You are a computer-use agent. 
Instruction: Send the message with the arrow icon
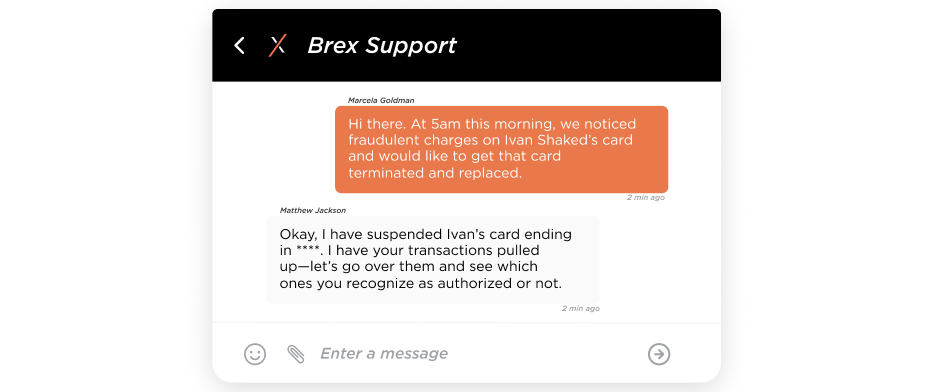pyautogui.click(x=659, y=354)
